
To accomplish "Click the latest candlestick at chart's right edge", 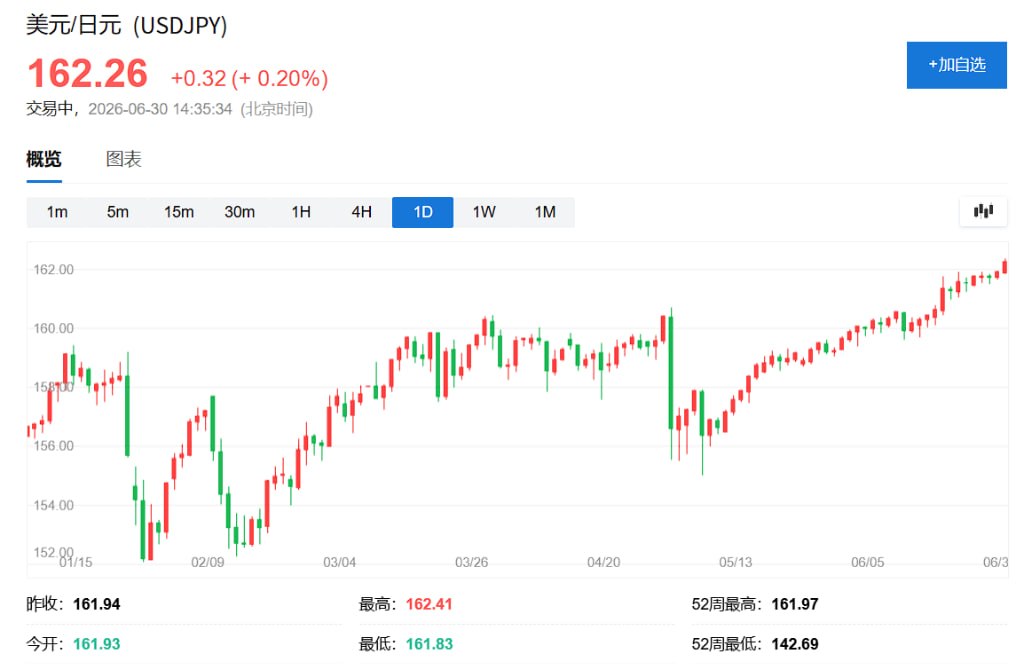I will coord(1005,266).
